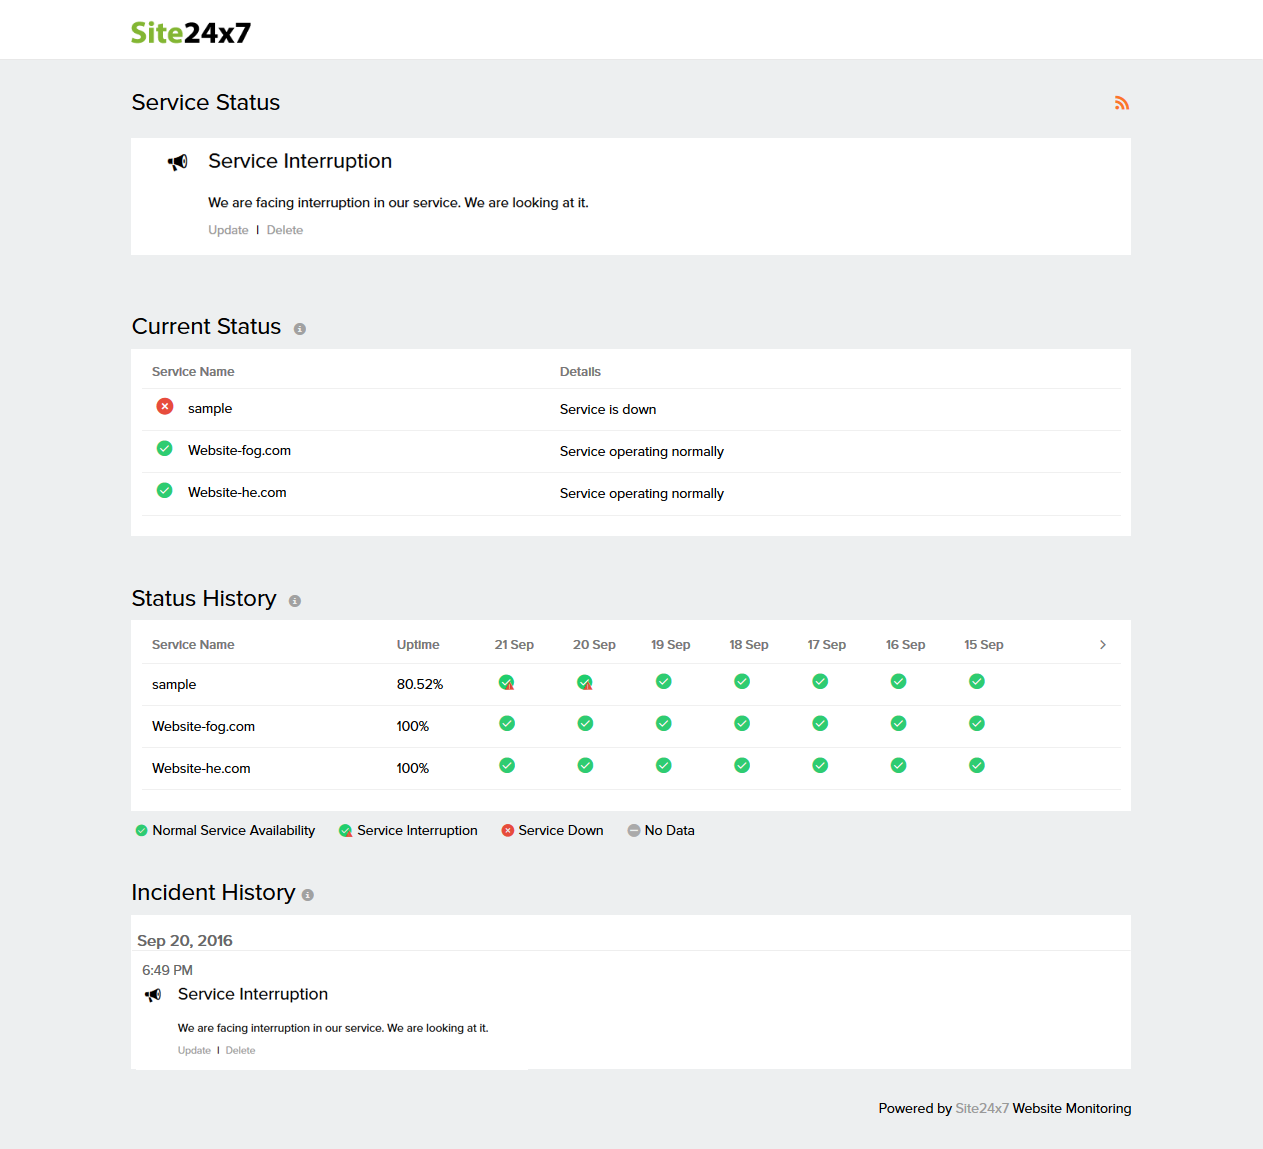
Task: Click megaphone icon in top announcement
Action: (178, 162)
